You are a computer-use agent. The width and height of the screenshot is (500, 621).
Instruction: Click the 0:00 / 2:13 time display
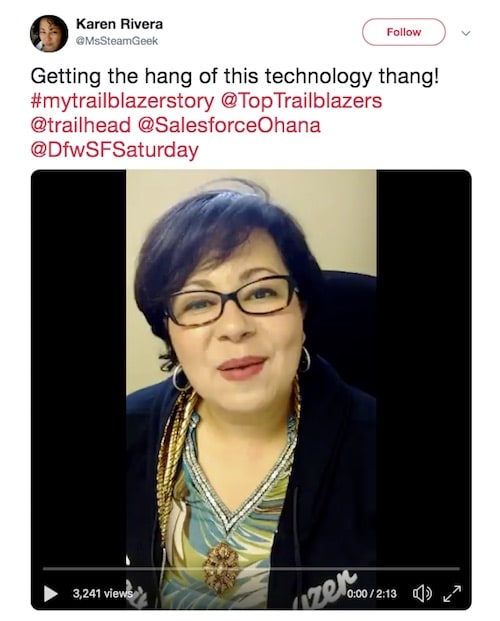[x=372, y=593]
